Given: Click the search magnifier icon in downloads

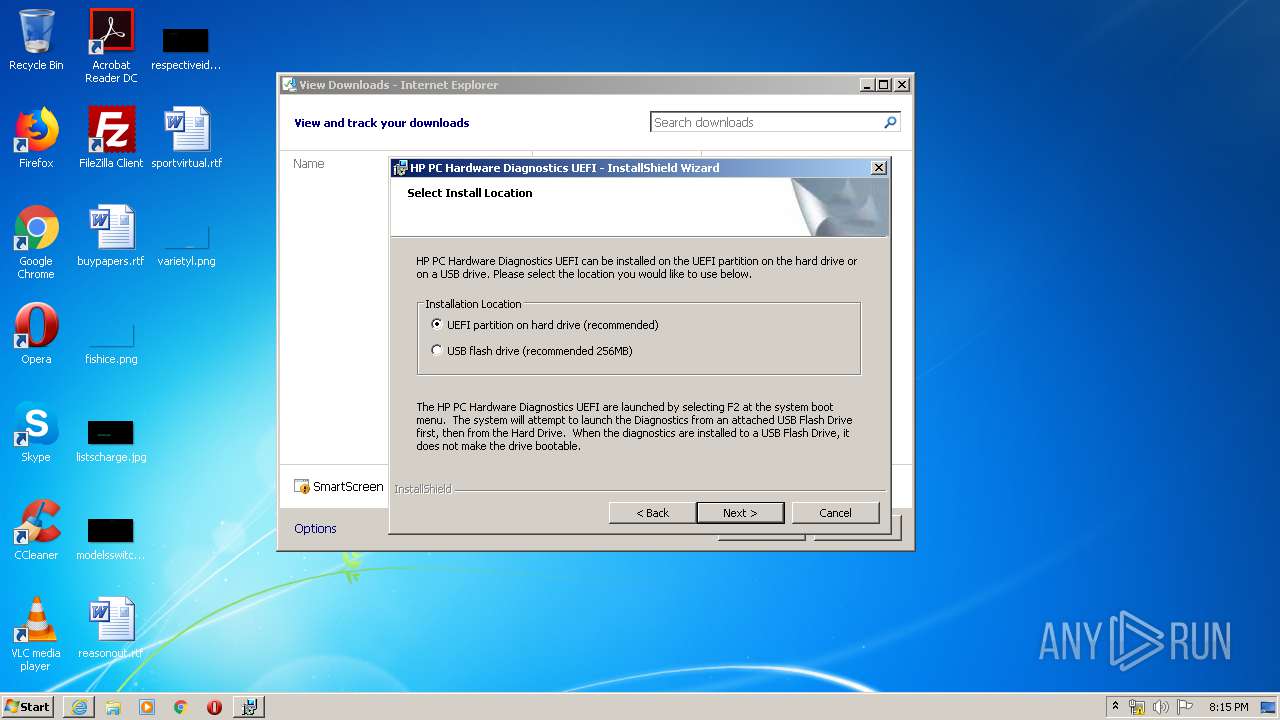Looking at the screenshot, I should [890, 122].
